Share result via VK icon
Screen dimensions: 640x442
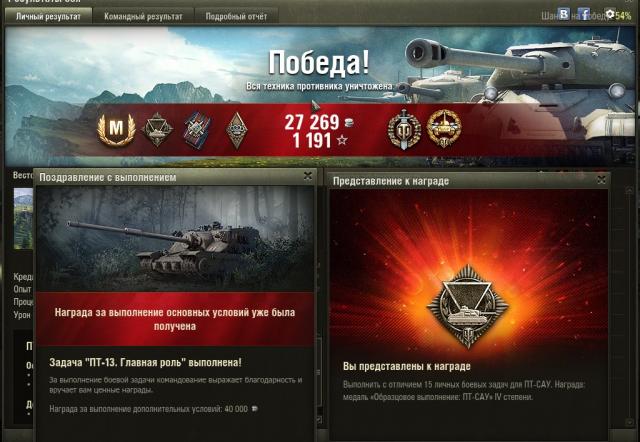[564, 14]
